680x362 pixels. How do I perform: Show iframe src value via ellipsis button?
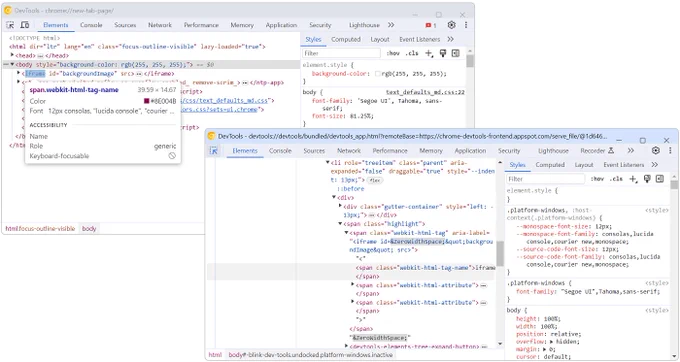(139, 74)
